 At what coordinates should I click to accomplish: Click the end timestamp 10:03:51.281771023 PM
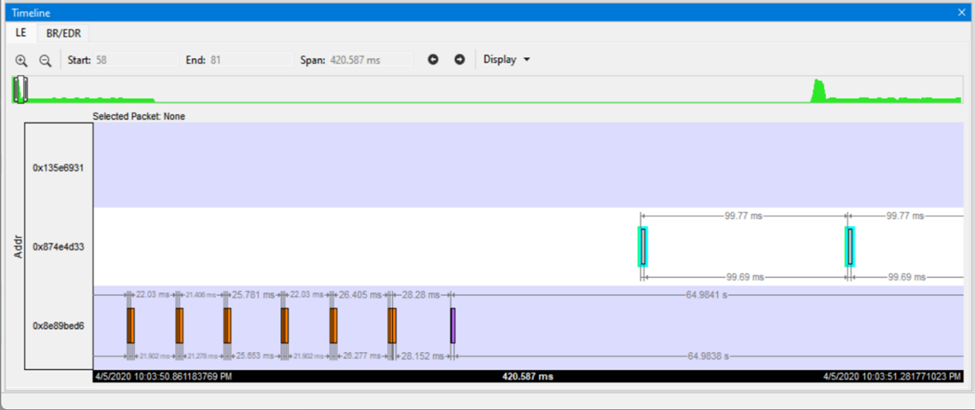tap(892, 376)
